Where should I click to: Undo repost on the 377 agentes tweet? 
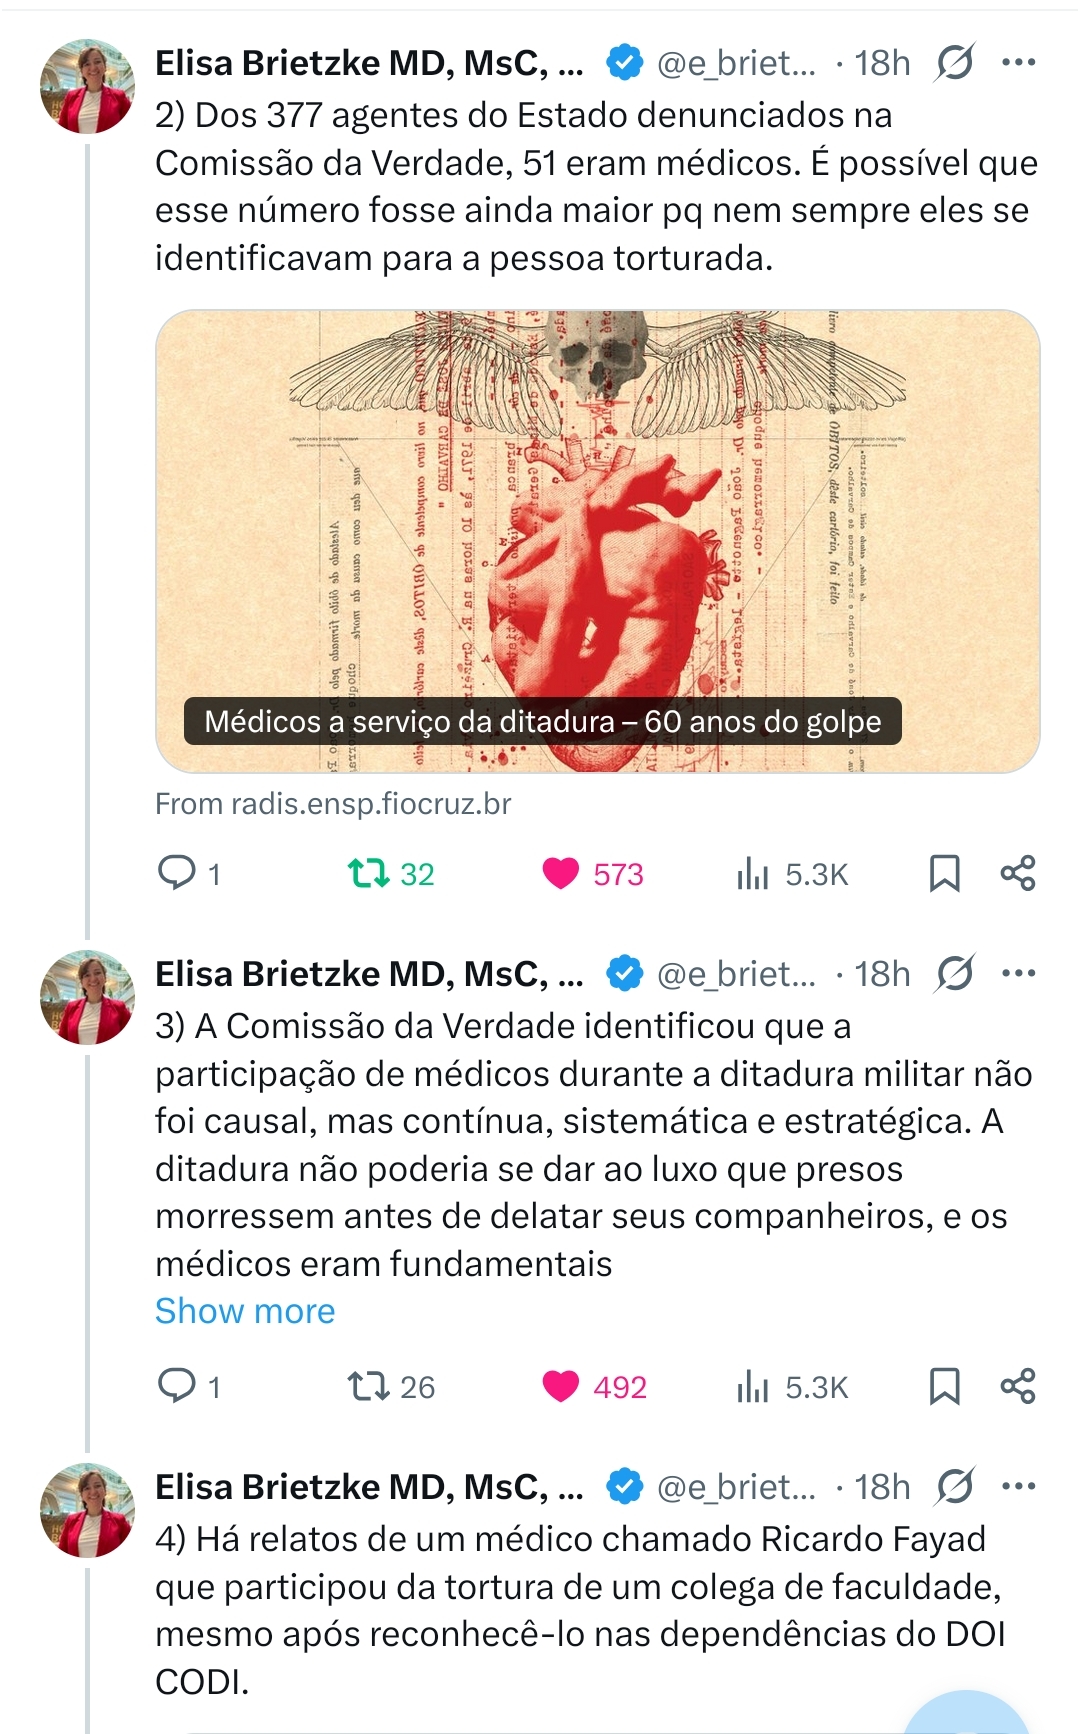coord(367,873)
